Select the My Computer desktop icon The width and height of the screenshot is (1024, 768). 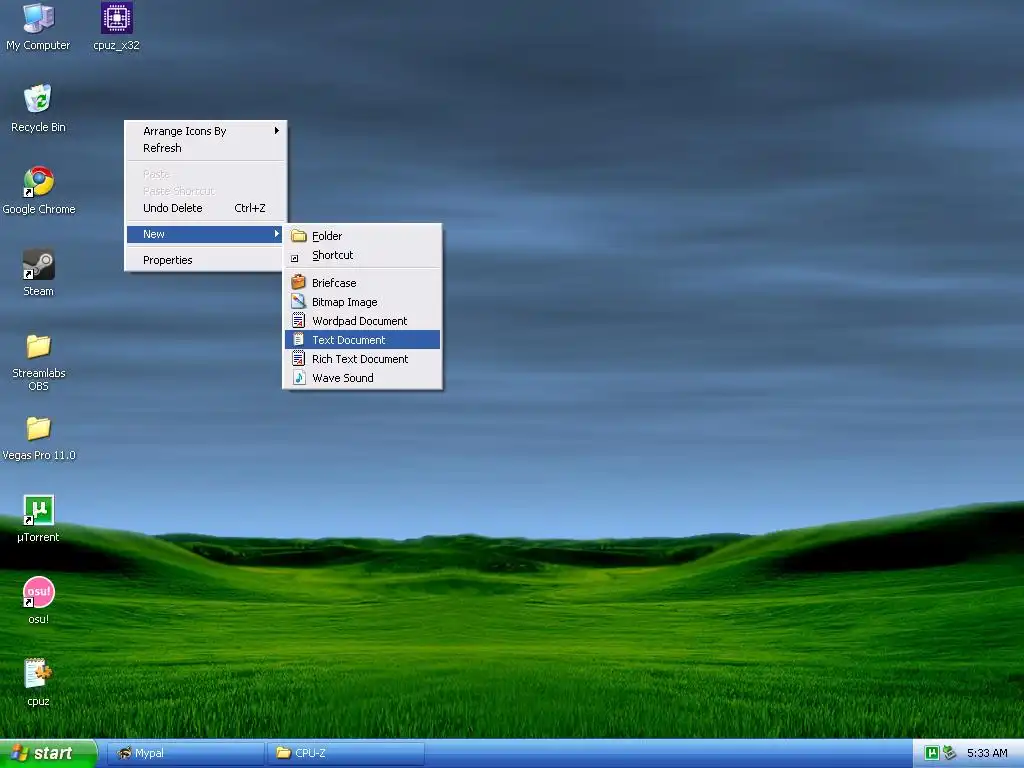click(x=38, y=27)
